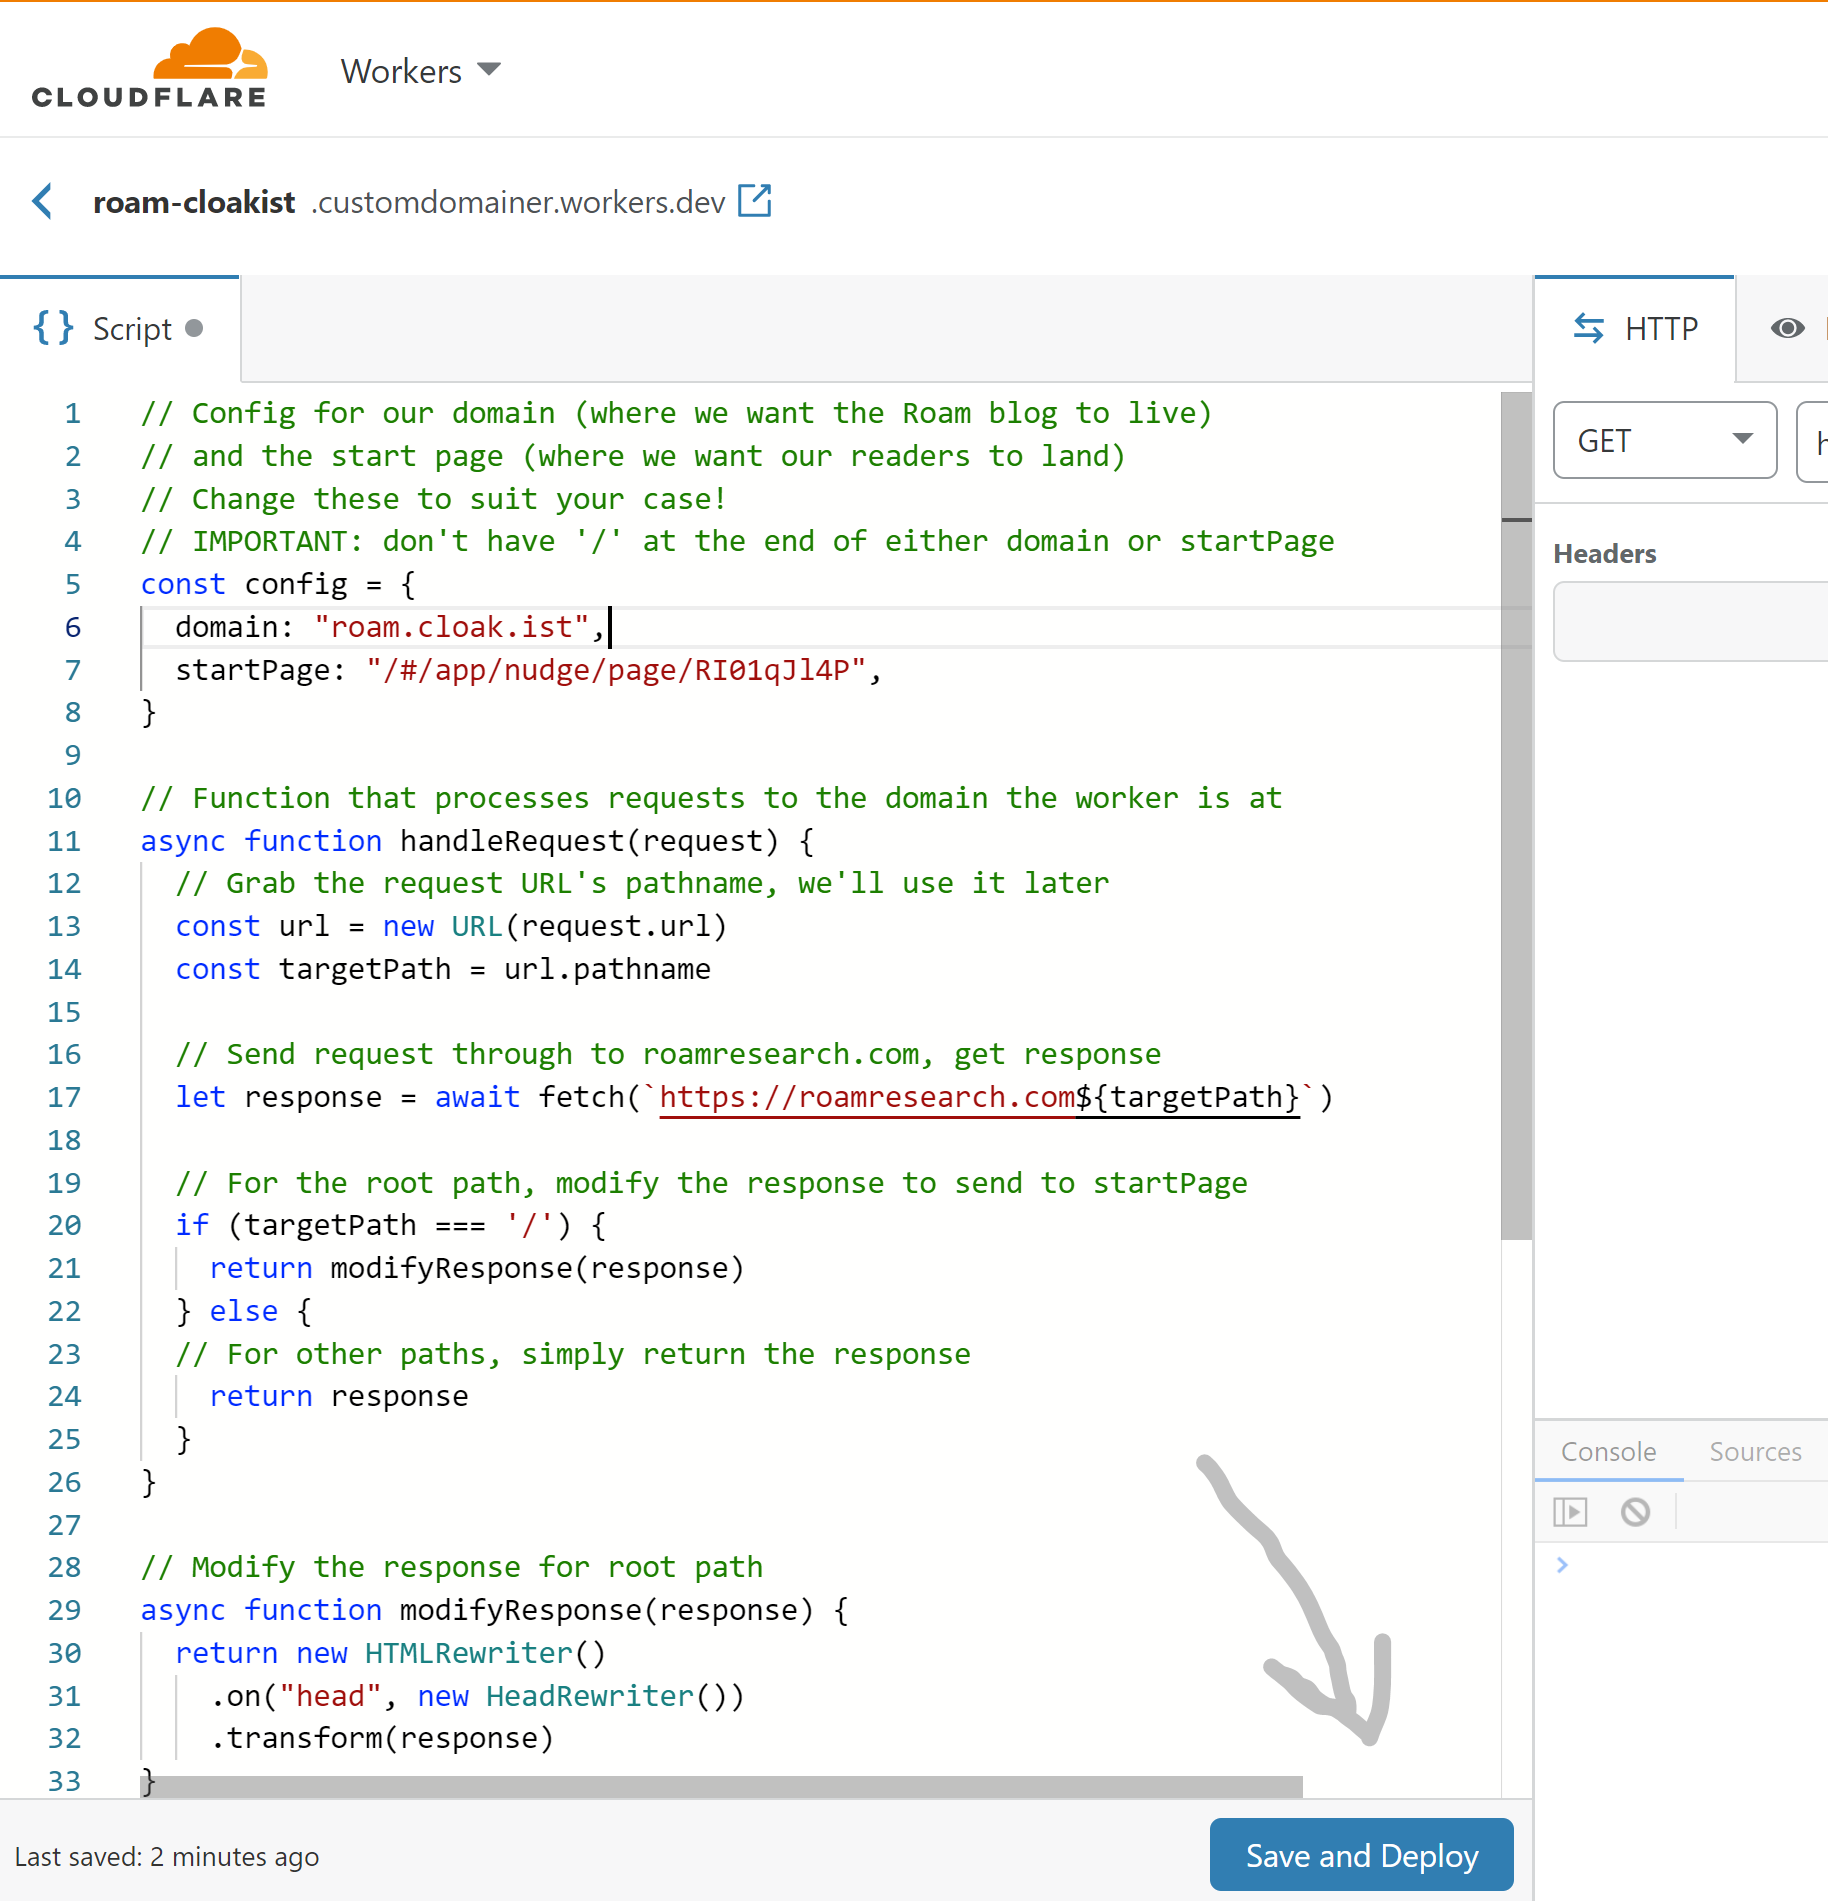Expand the GET method dropdown
Viewport: 1828px width, 1901px height.
1664,440
